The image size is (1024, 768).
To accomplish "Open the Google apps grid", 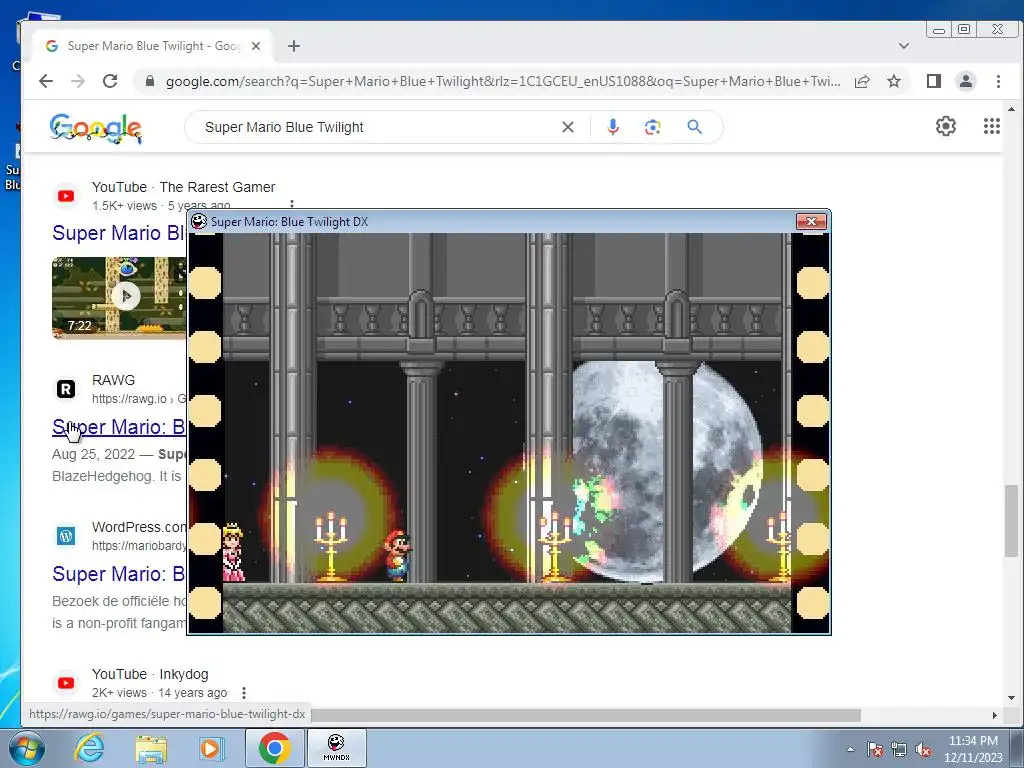I will point(991,126).
